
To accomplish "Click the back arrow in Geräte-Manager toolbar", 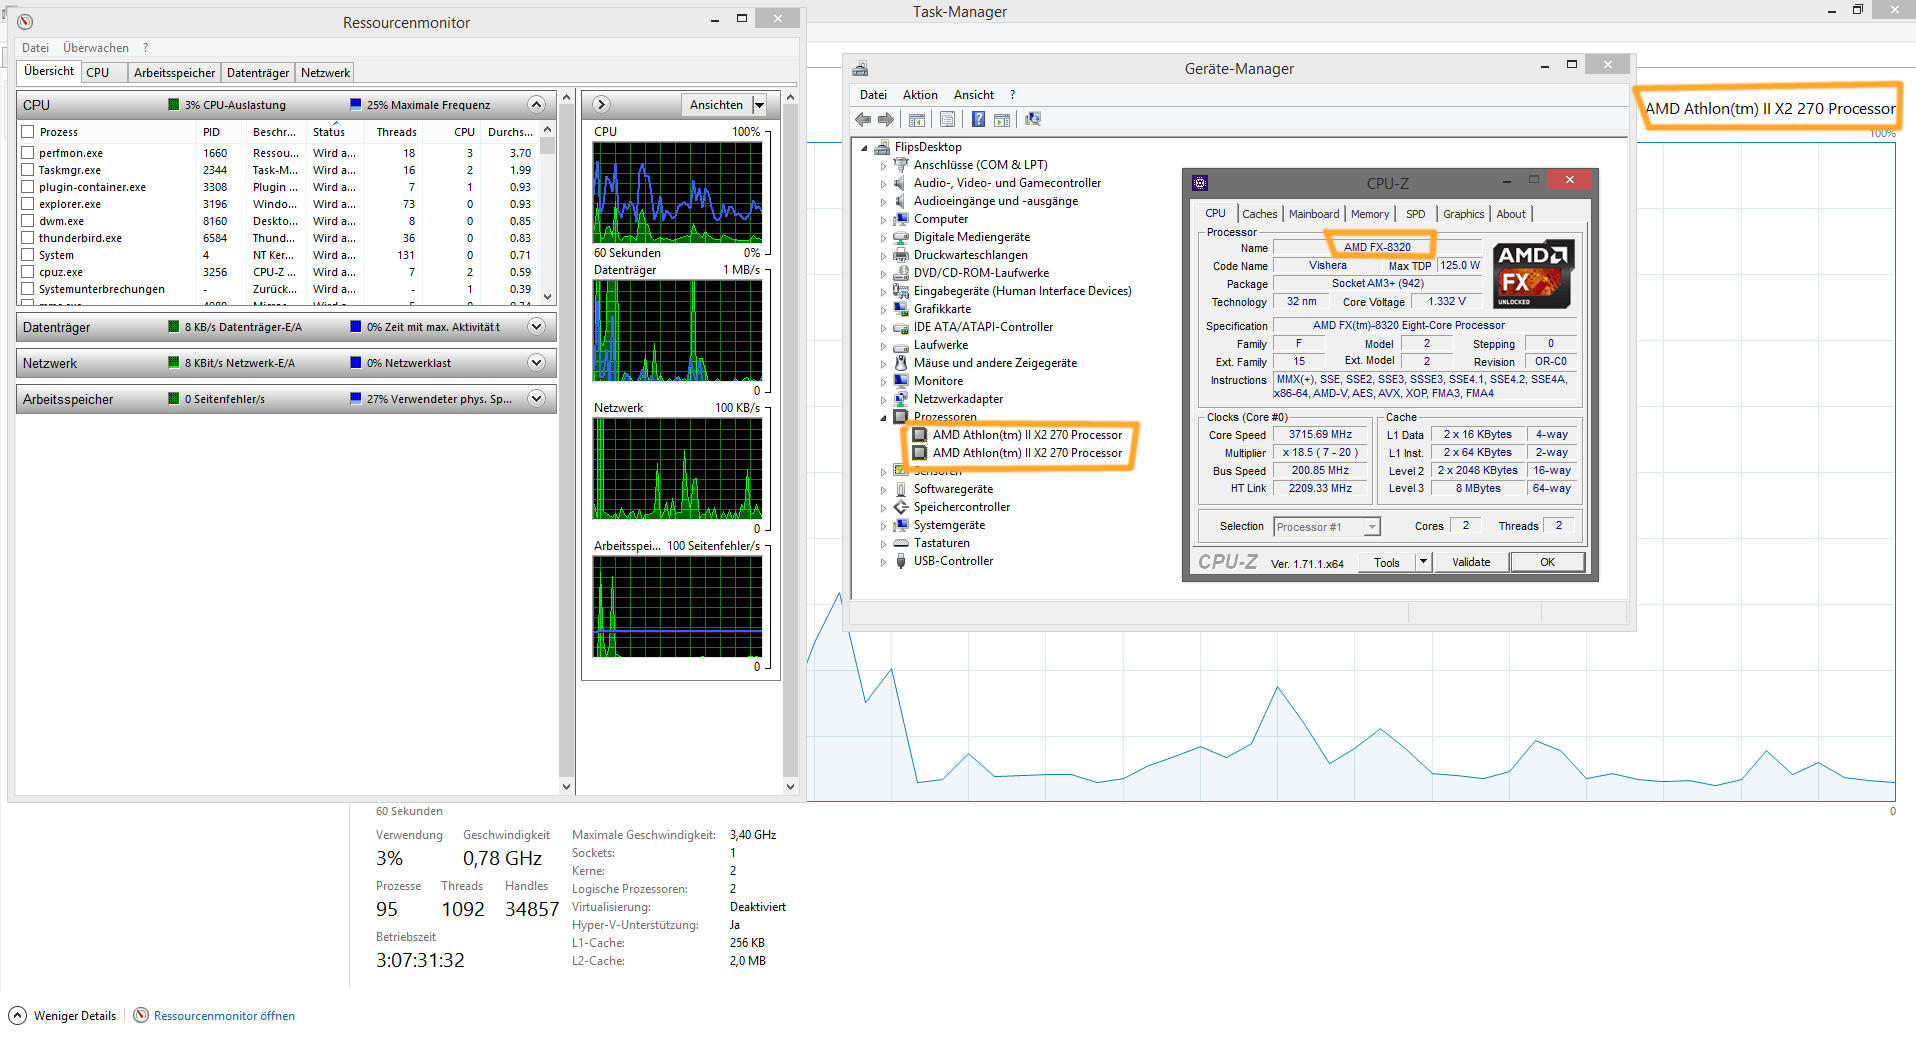I will click(x=863, y=120).
